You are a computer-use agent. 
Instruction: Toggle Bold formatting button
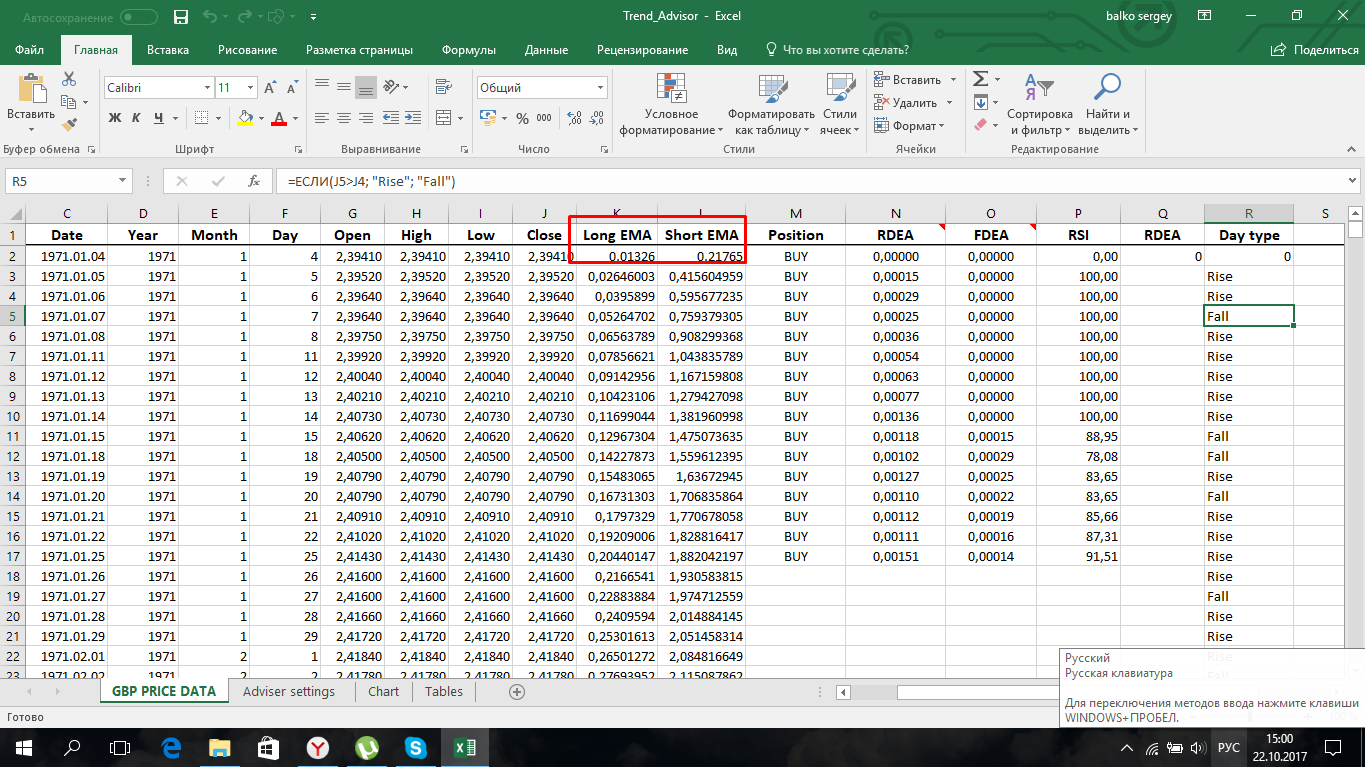point(114,118)
